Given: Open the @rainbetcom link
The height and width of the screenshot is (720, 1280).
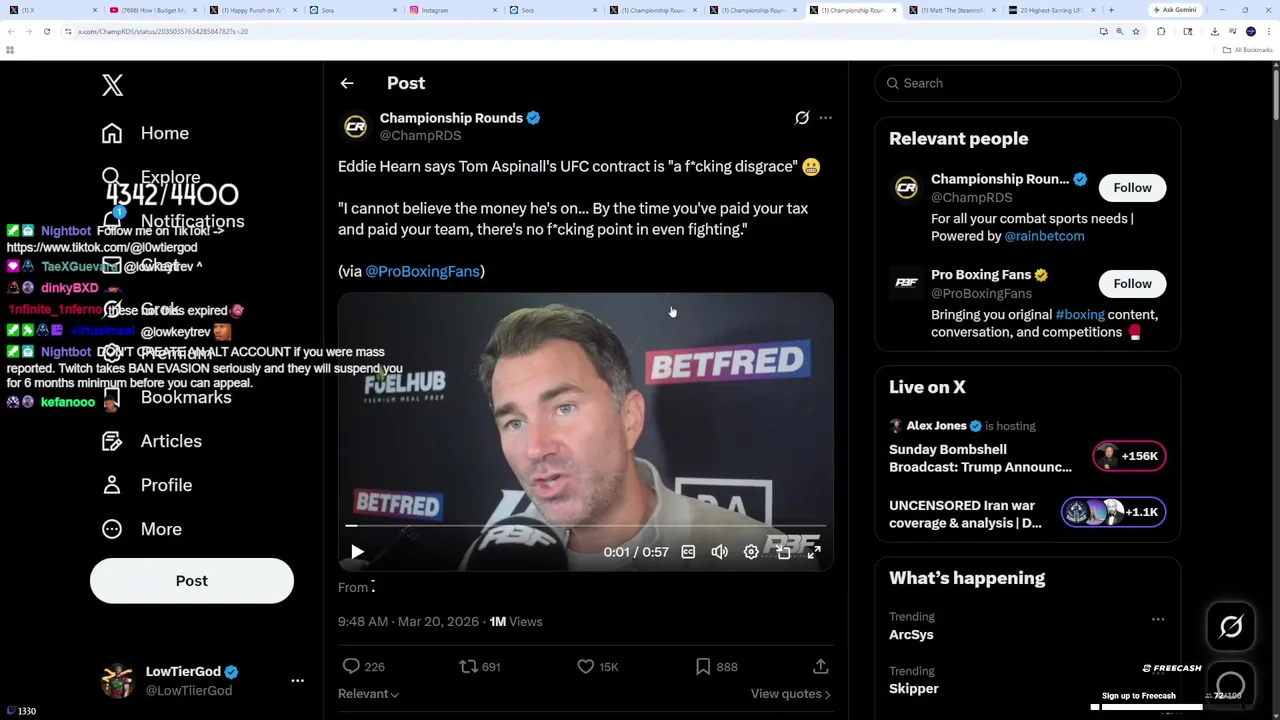Looking at the screenshot, I should click(1044, 236).
